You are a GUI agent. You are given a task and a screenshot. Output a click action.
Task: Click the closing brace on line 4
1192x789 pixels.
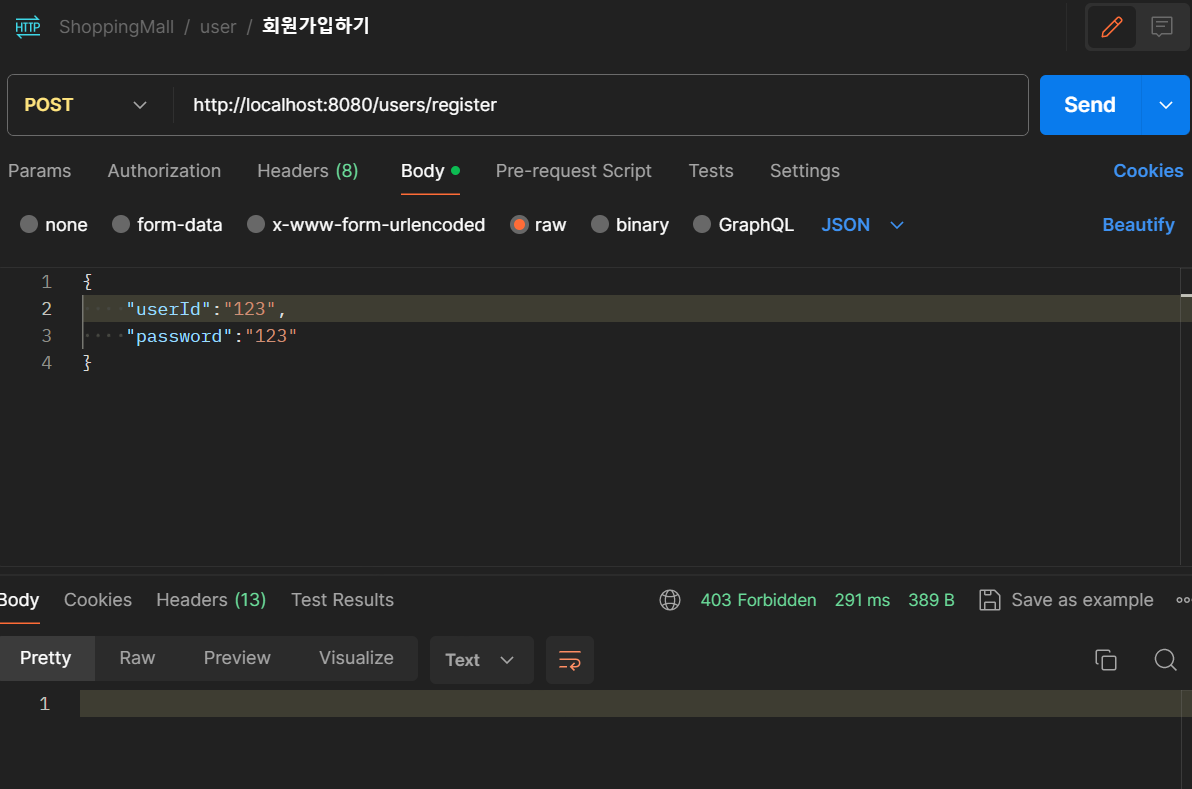click(x=87, y=363)
